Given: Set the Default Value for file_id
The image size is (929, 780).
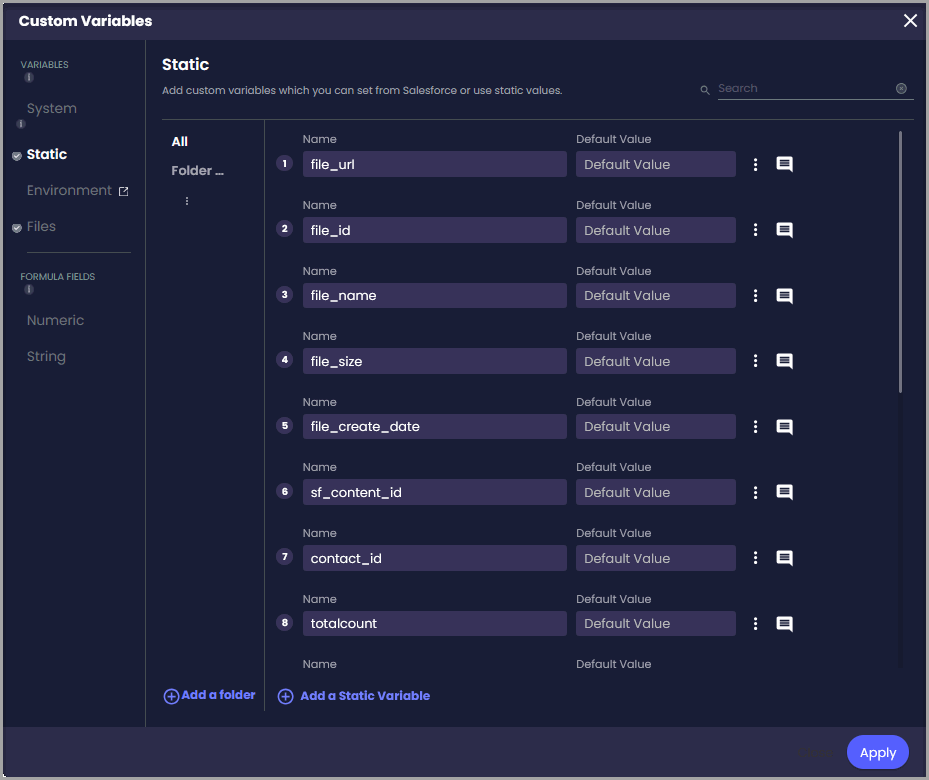Looking at the screenshot, I should 655,230.
